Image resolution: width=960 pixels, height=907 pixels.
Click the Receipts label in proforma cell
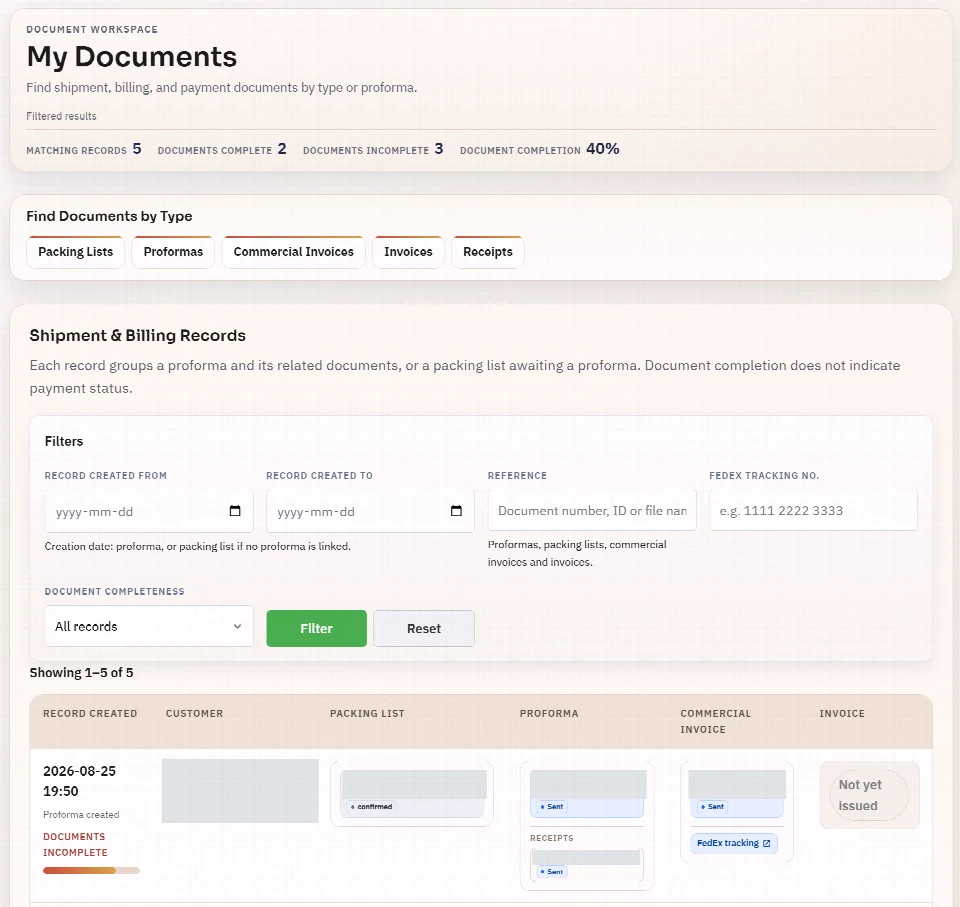552,838
